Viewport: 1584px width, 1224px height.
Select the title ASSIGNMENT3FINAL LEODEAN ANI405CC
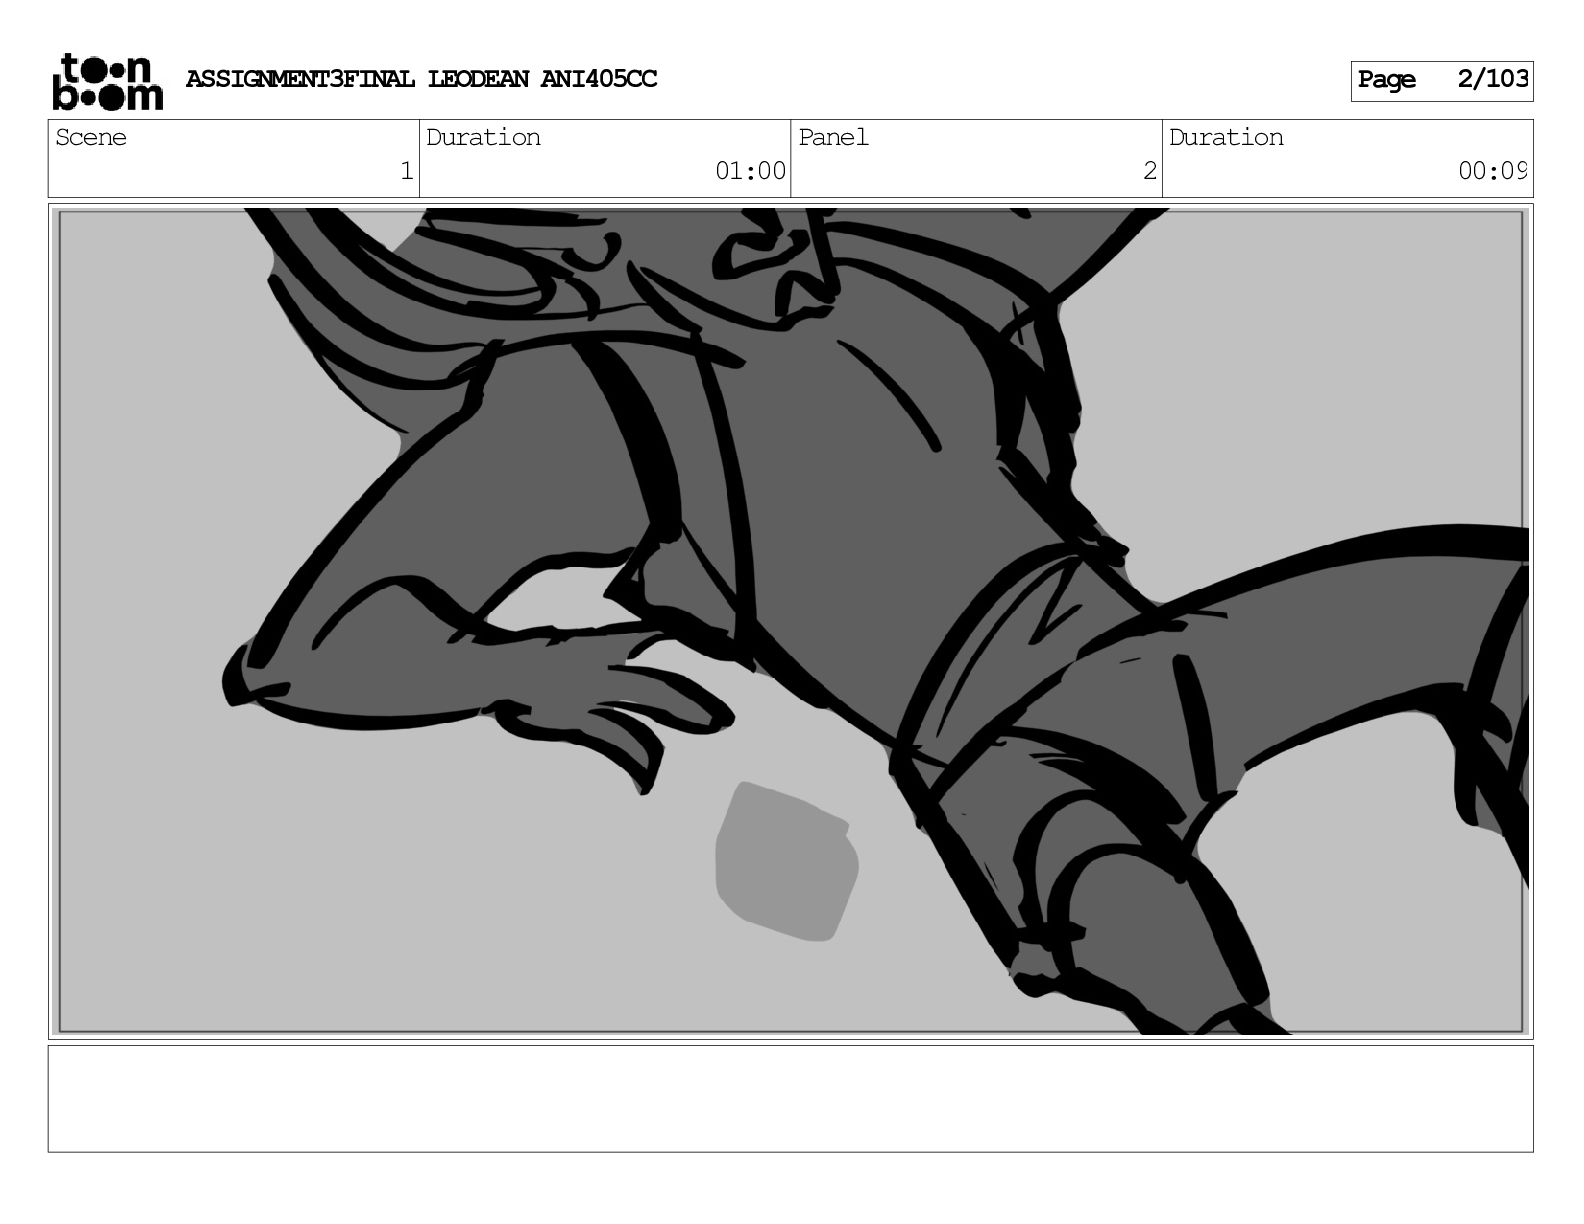coord(421,79)
